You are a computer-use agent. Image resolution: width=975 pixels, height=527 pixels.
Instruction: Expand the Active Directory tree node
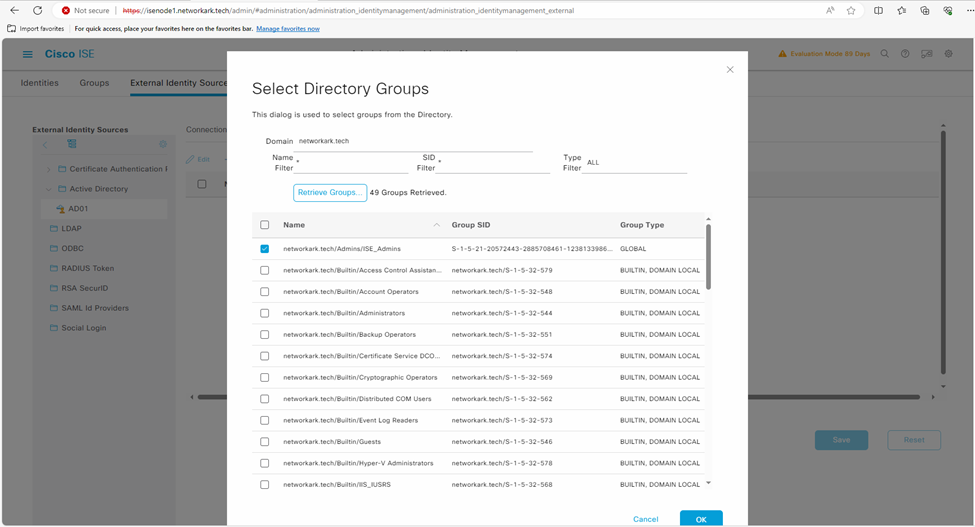point(49,189)
